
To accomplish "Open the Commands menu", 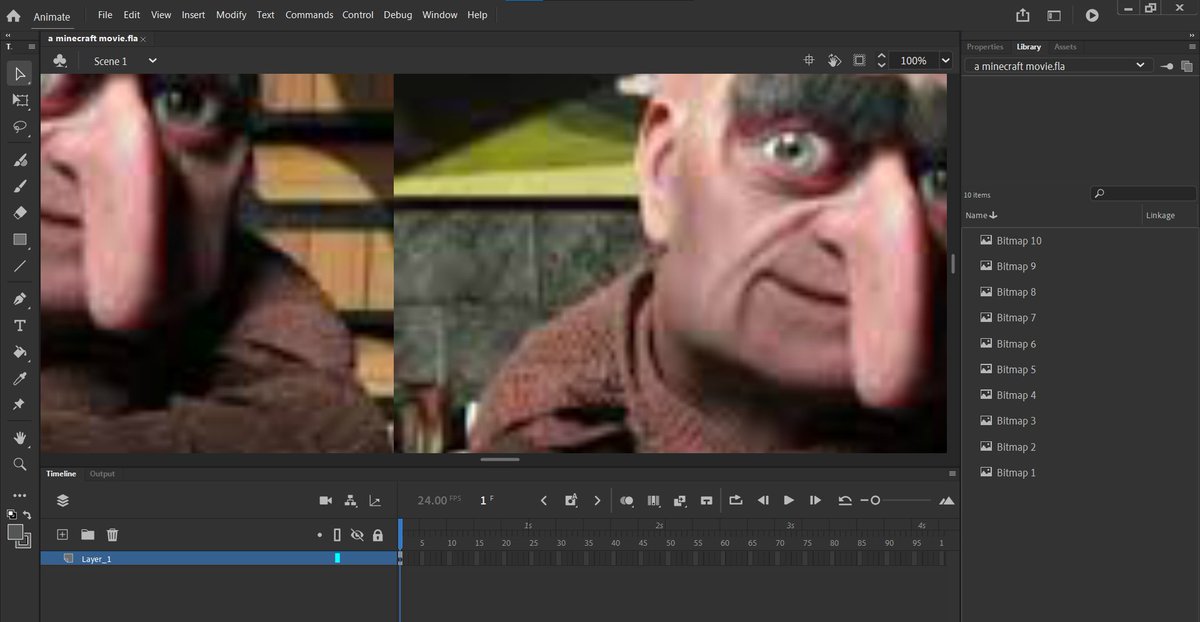I will point(309,15).
